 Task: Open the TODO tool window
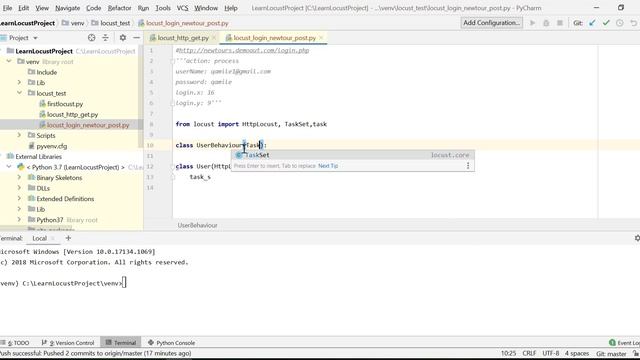16,343
